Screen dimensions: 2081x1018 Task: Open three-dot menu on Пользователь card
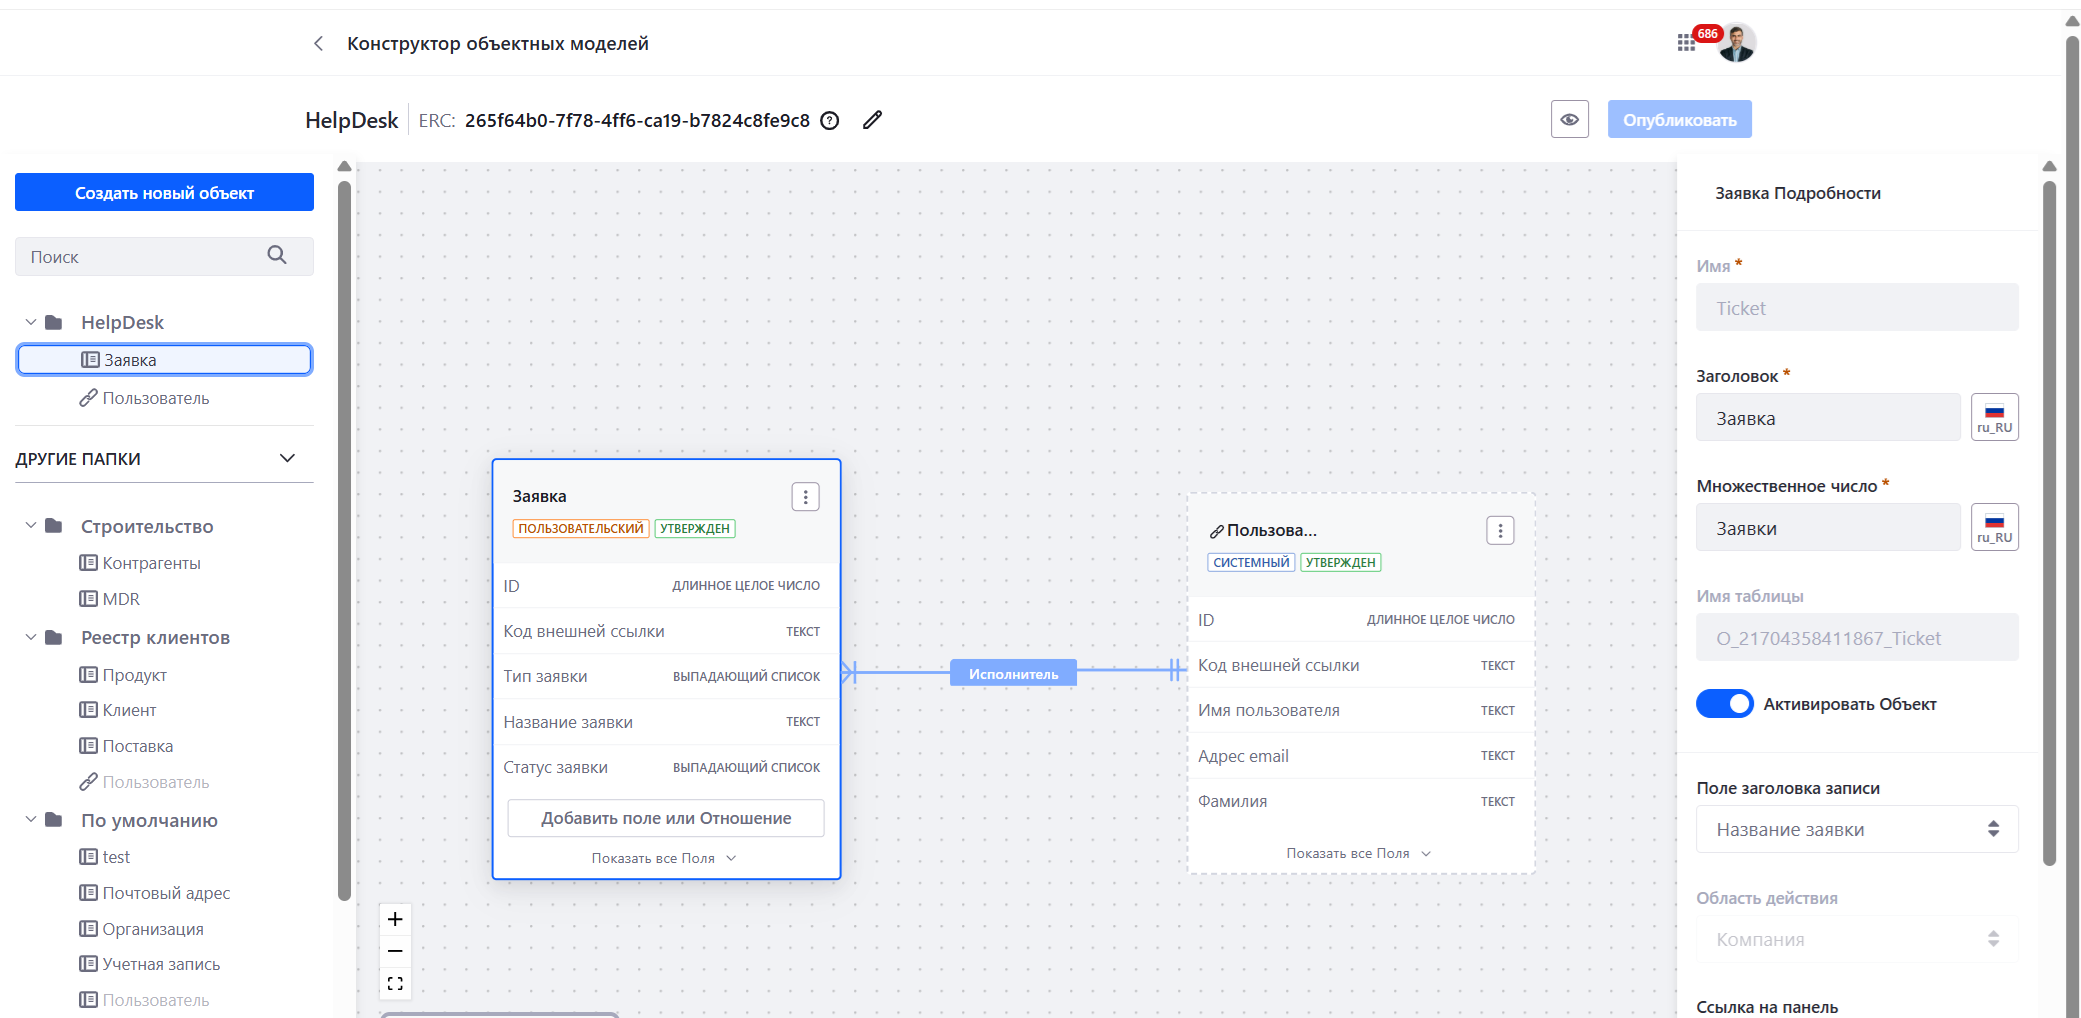coord(1499,531)
